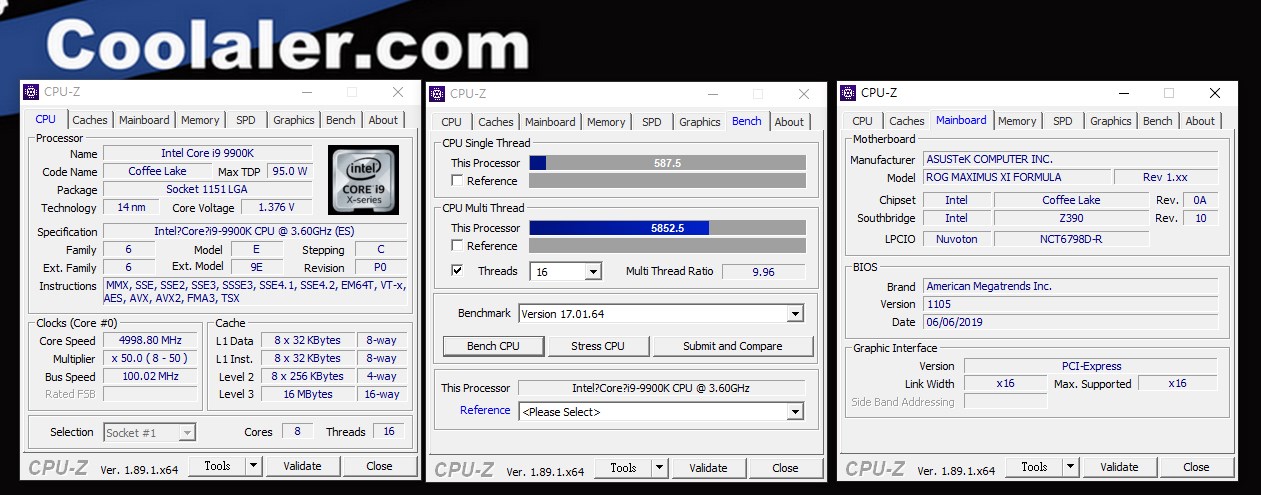The image size is (1261, 495).
Task: Click the CPU-Z icon in the left window title bar
Action: point(31,92)
